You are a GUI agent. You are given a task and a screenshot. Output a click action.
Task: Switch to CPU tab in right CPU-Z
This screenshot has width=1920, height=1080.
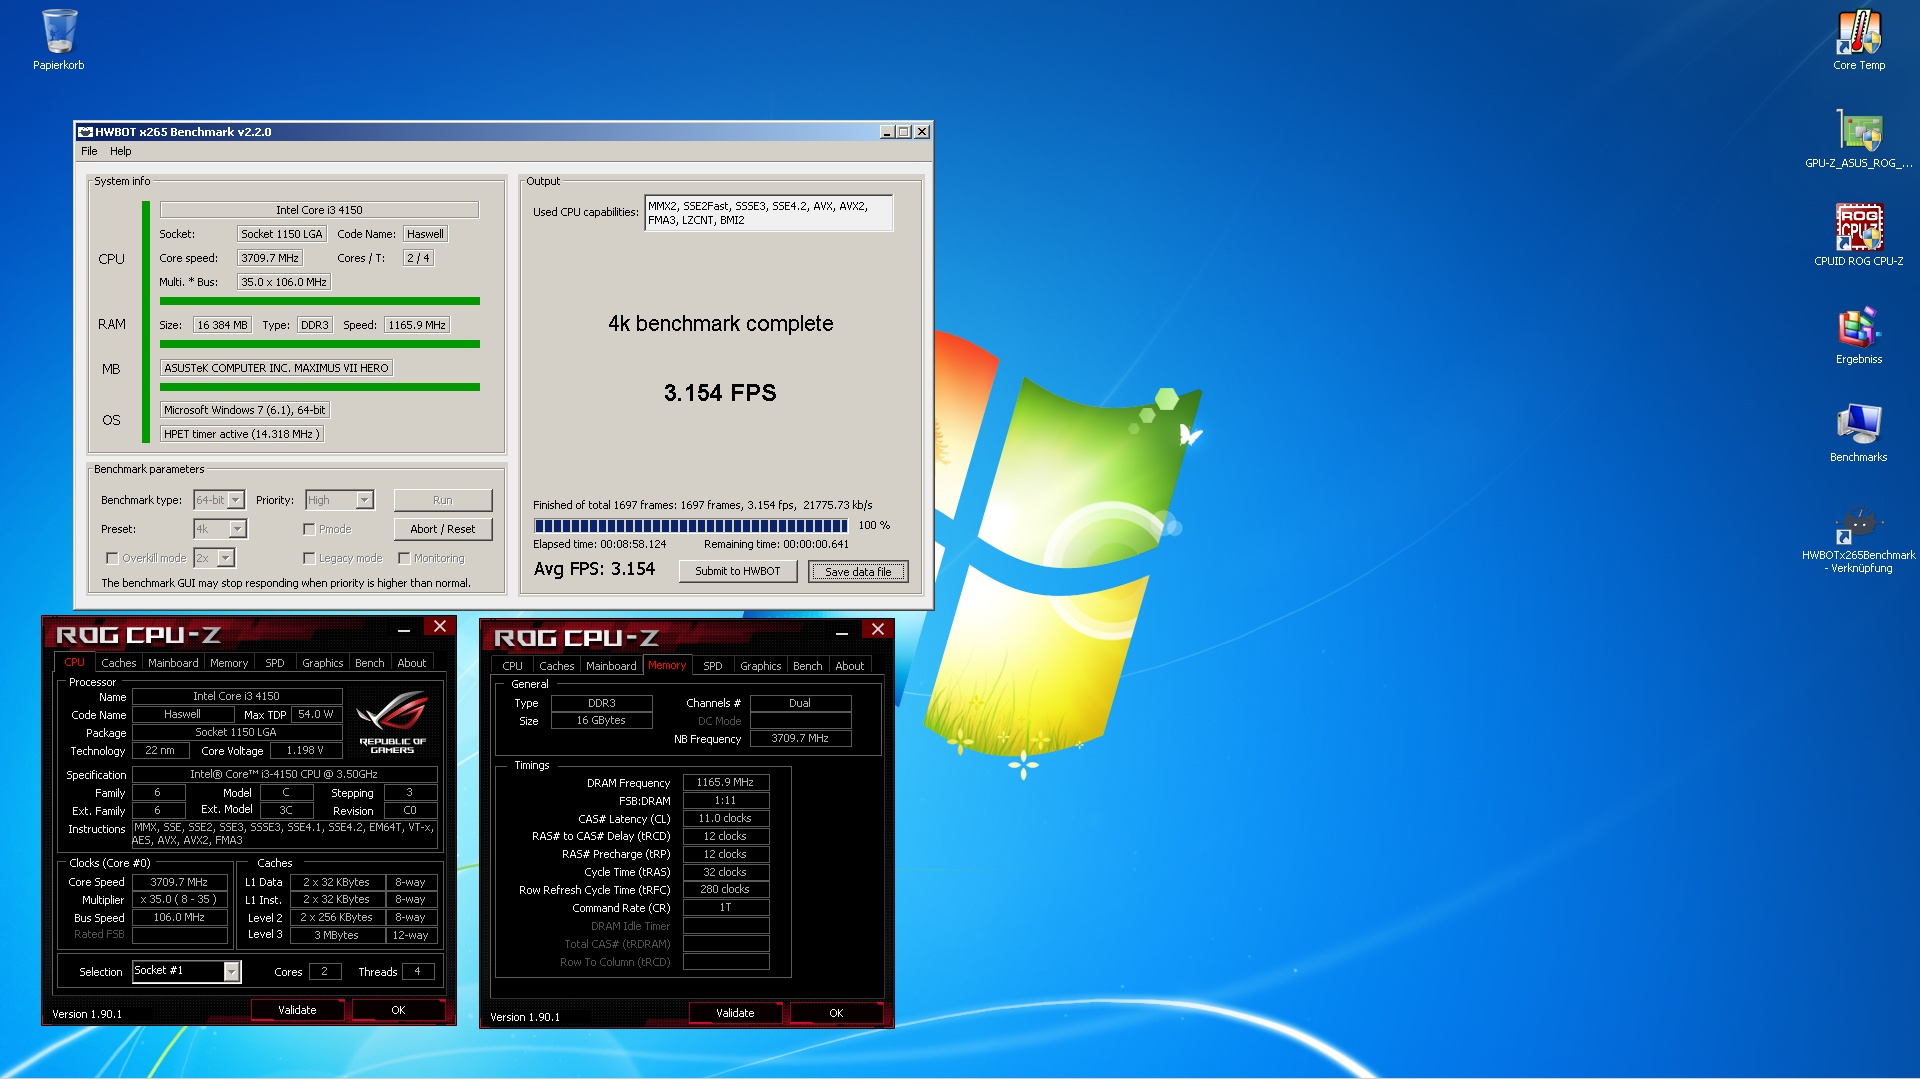click(513, 666)
